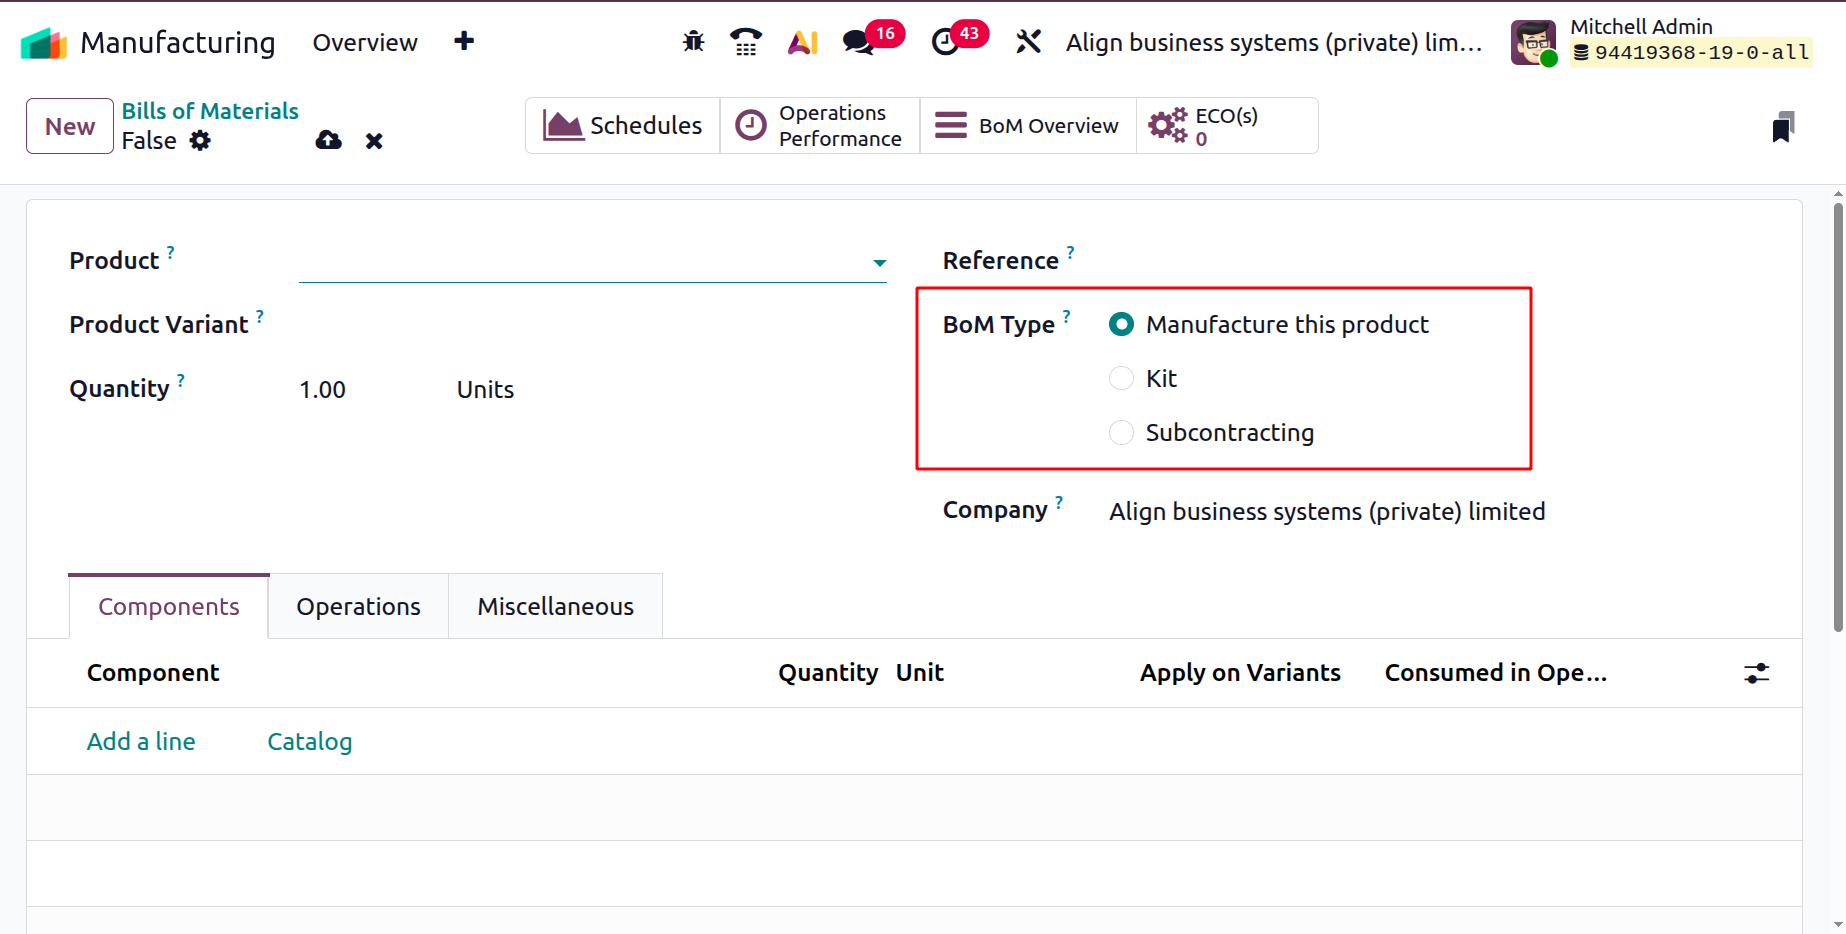The height and width of the screenshot is (934, 1846).
Task: Click the Add a line link
Action: click(x=141, y=742)
